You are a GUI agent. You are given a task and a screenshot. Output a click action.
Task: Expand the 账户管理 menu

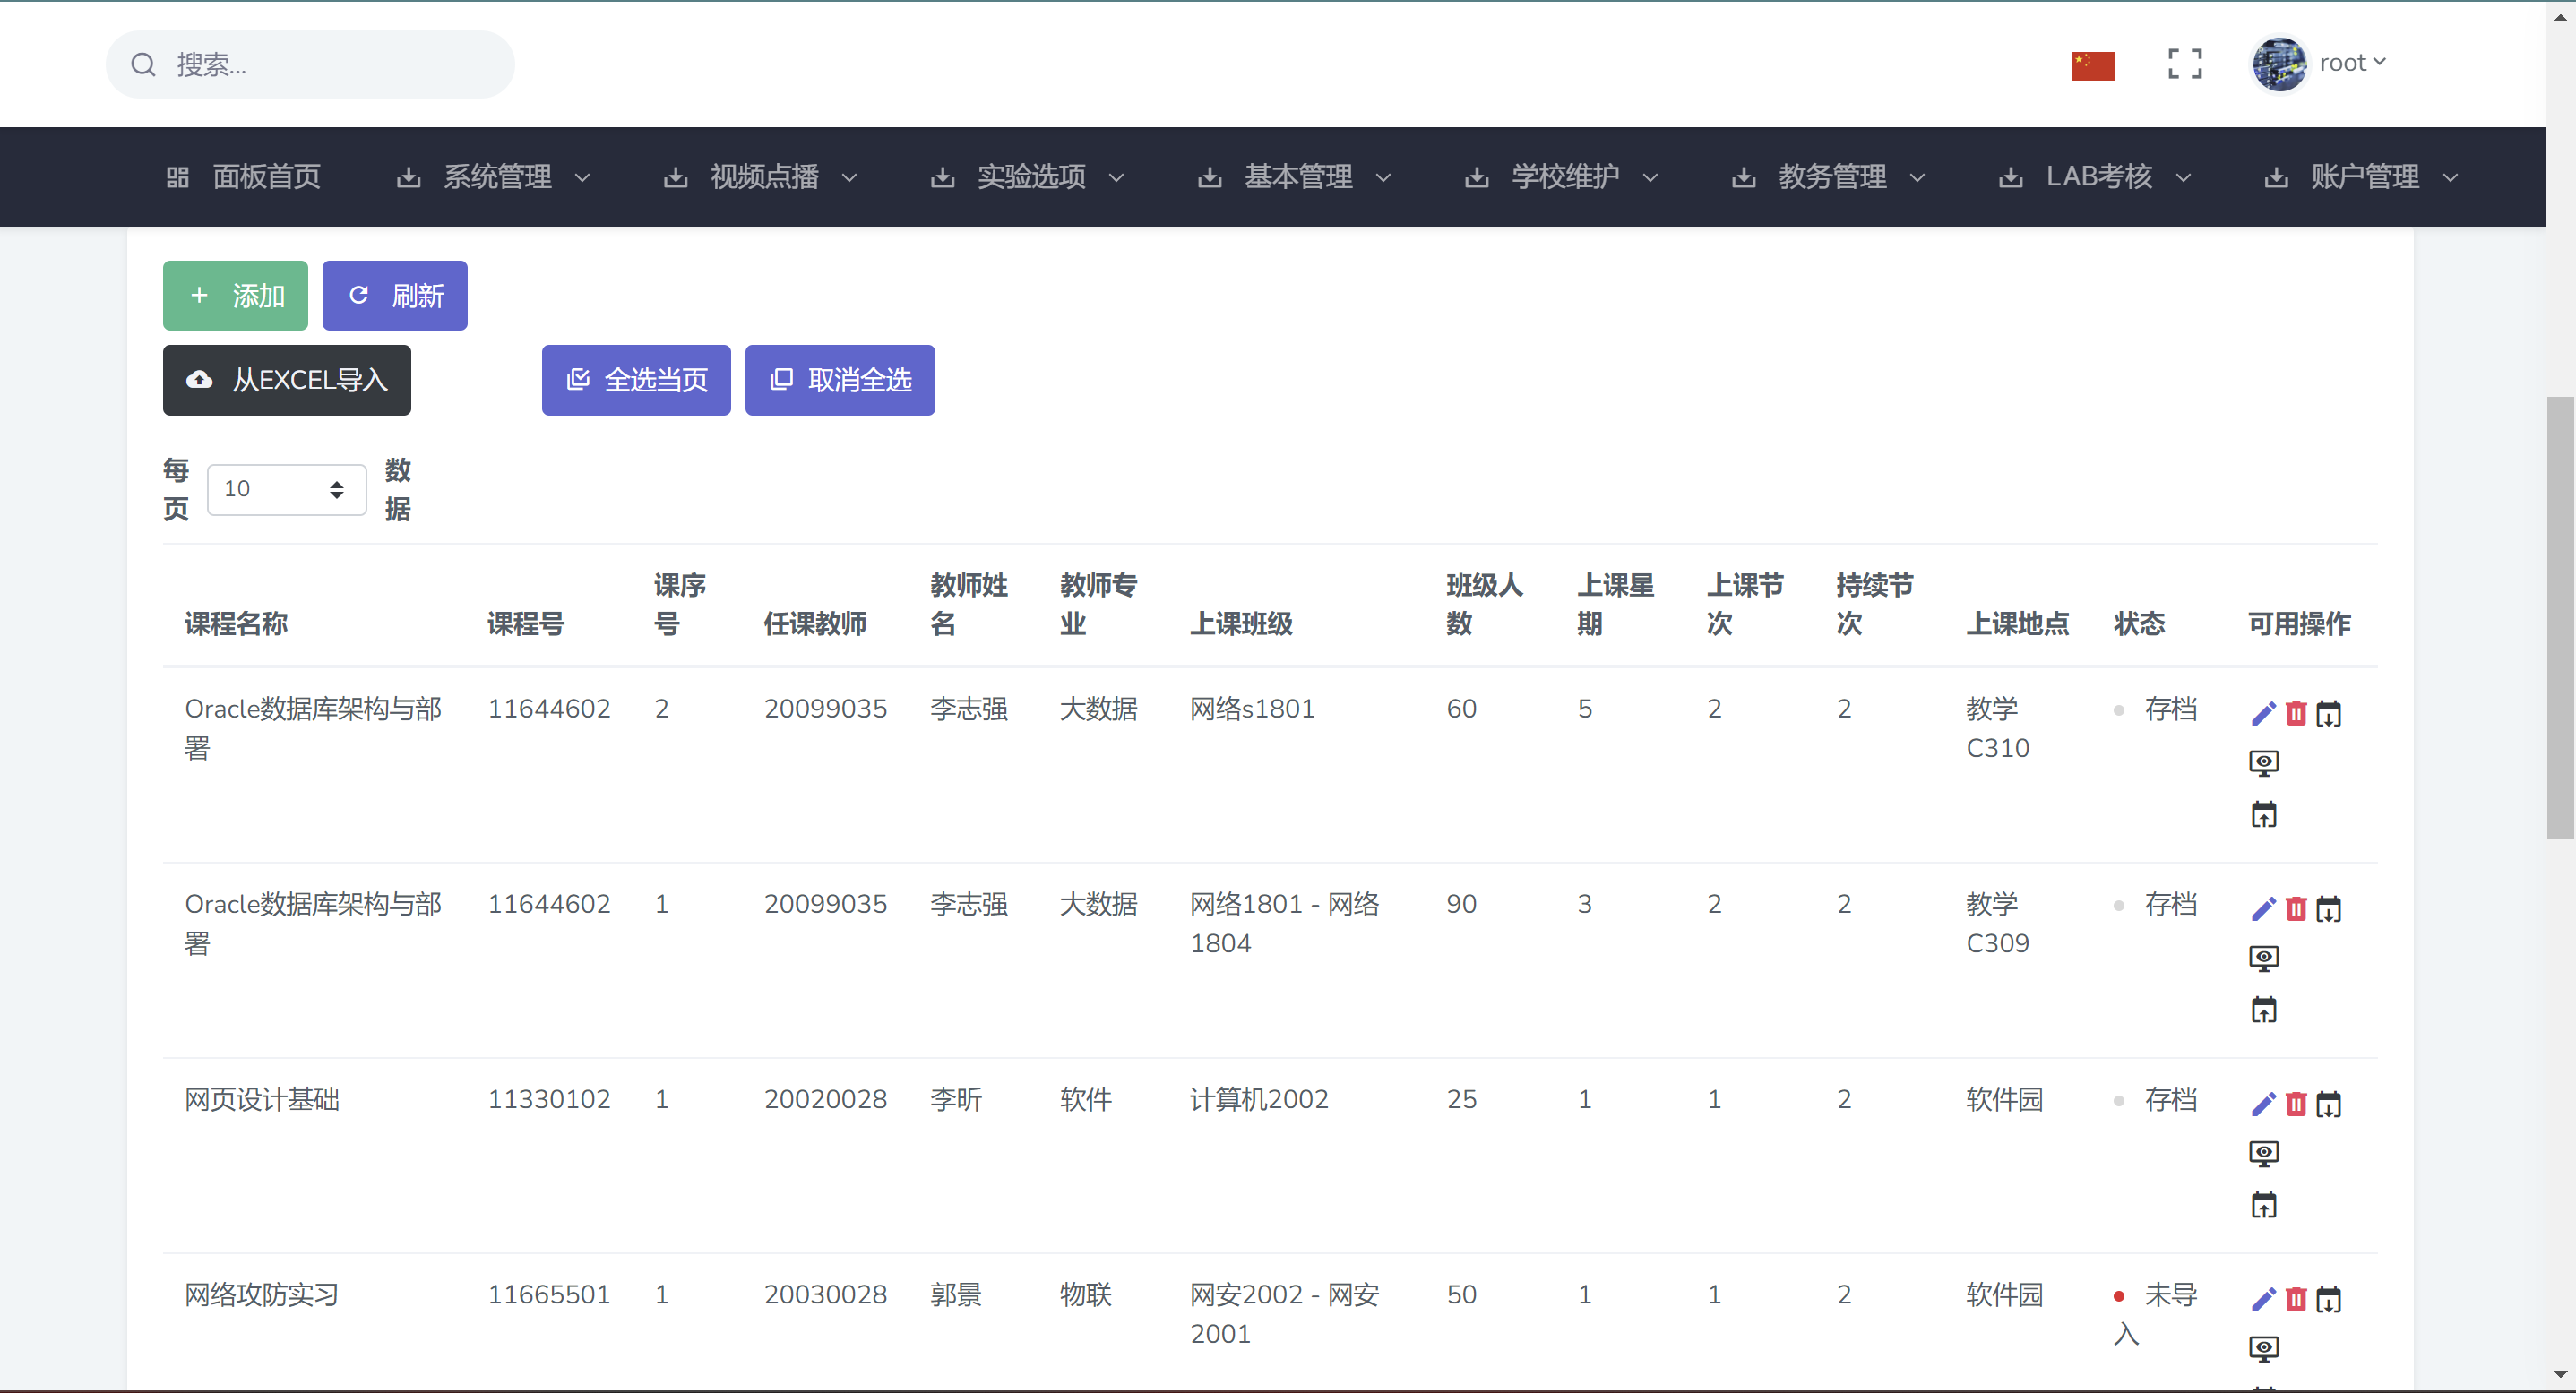pyautogui.click(x=2362, y=177)
